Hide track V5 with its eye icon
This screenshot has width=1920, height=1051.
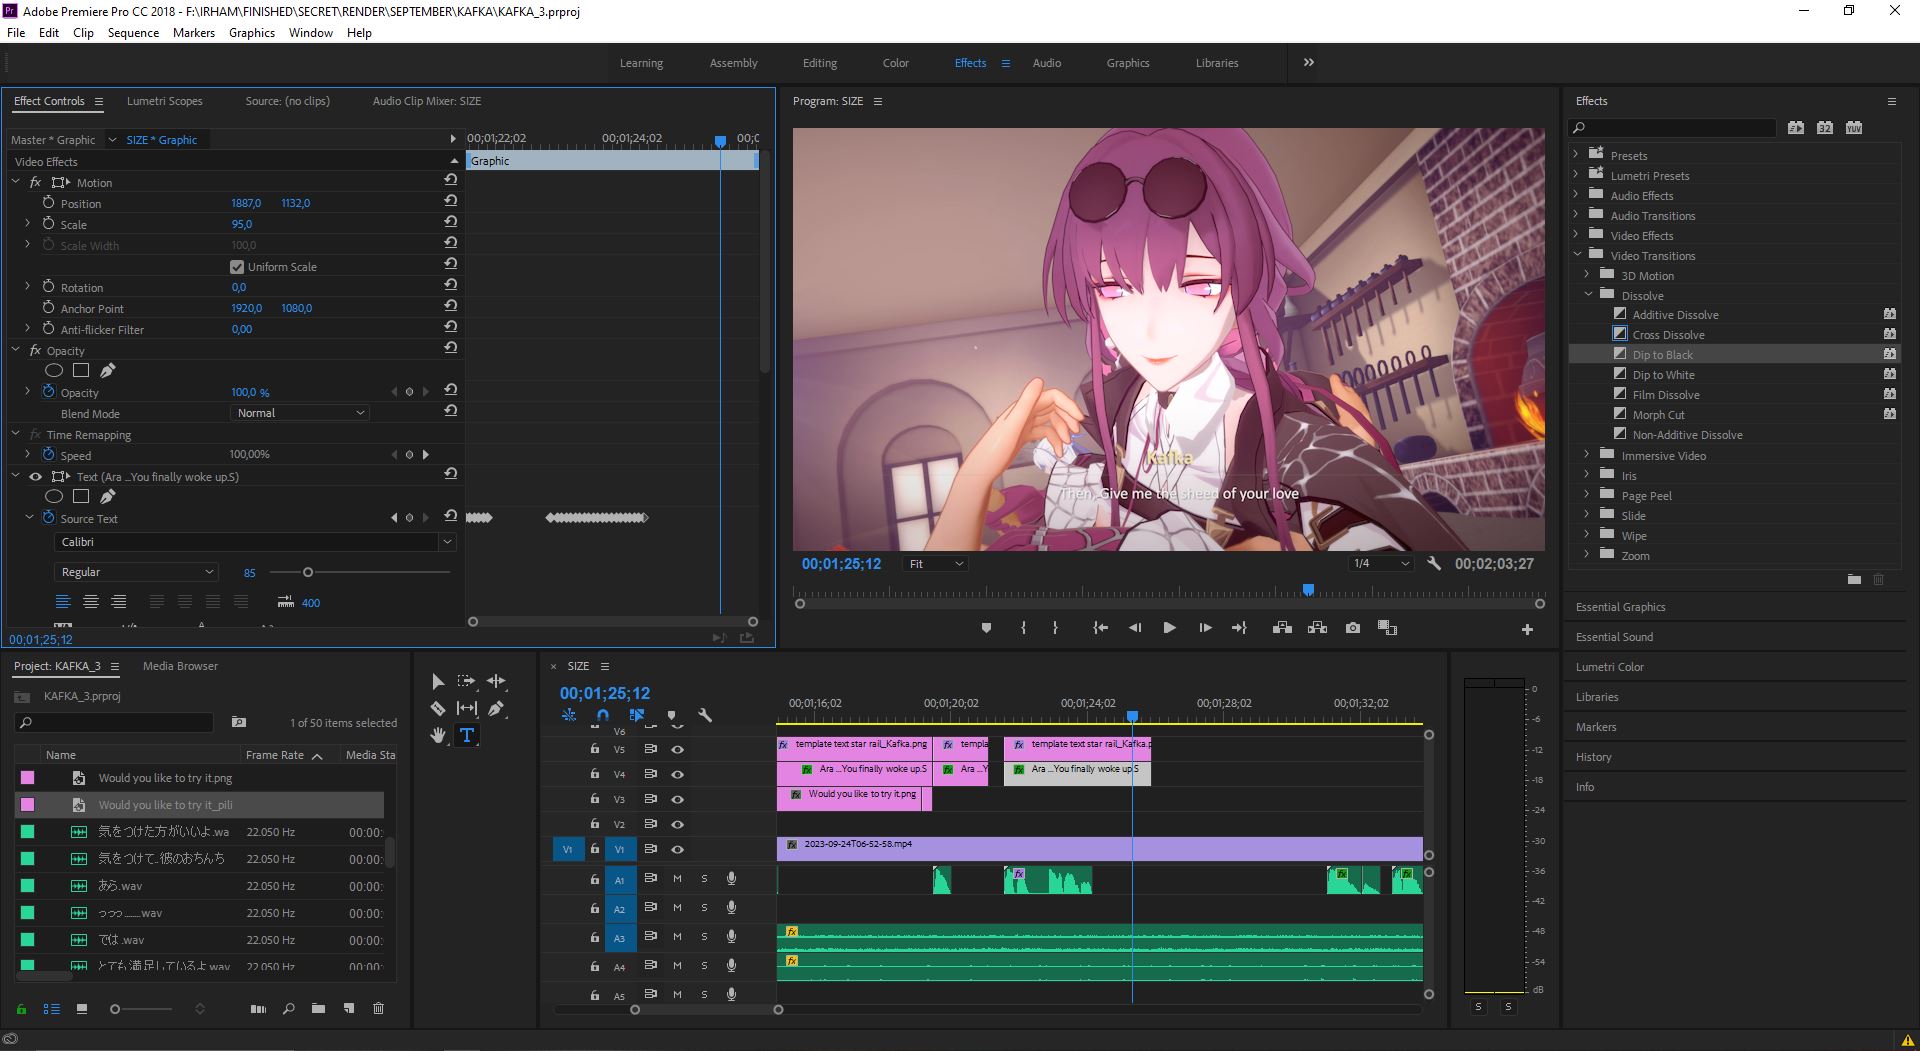tap(677, 749)
